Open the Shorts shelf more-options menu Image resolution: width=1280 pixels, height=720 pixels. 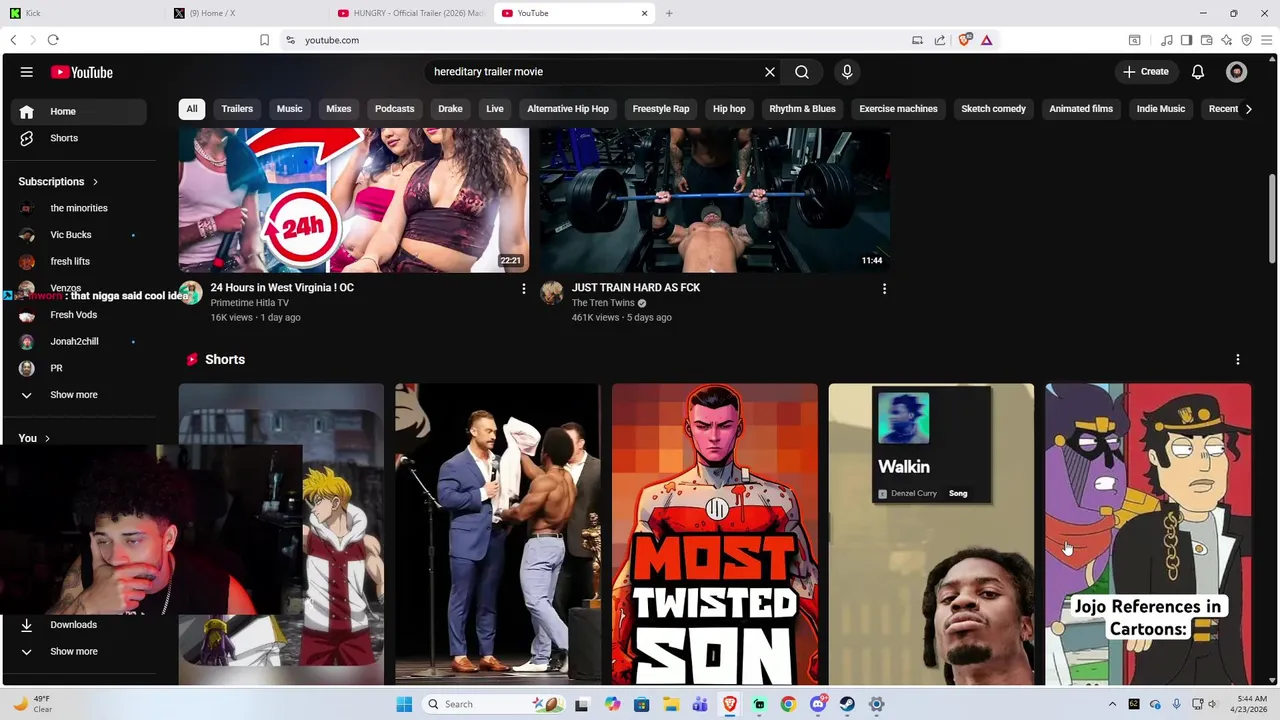click(x=1238, y=360)
